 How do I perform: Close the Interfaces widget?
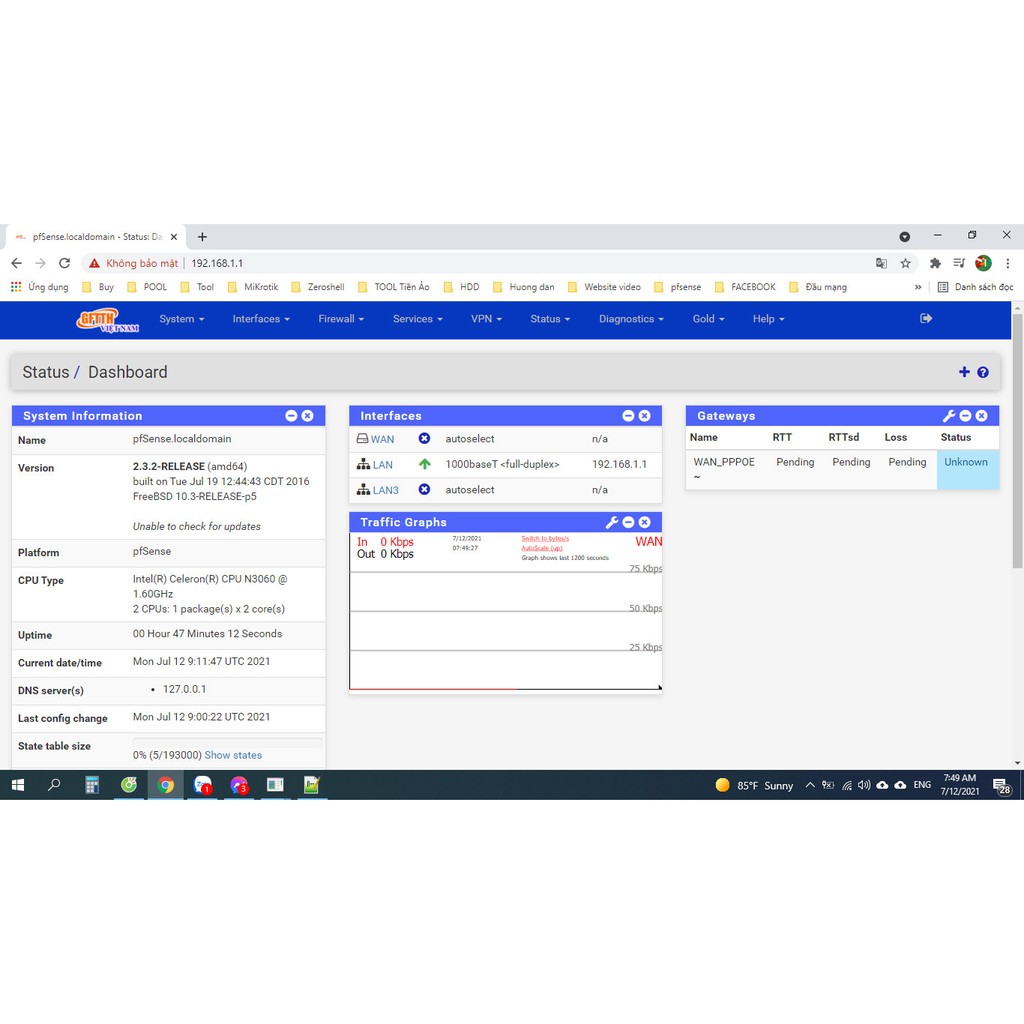[x=644, y=416]
